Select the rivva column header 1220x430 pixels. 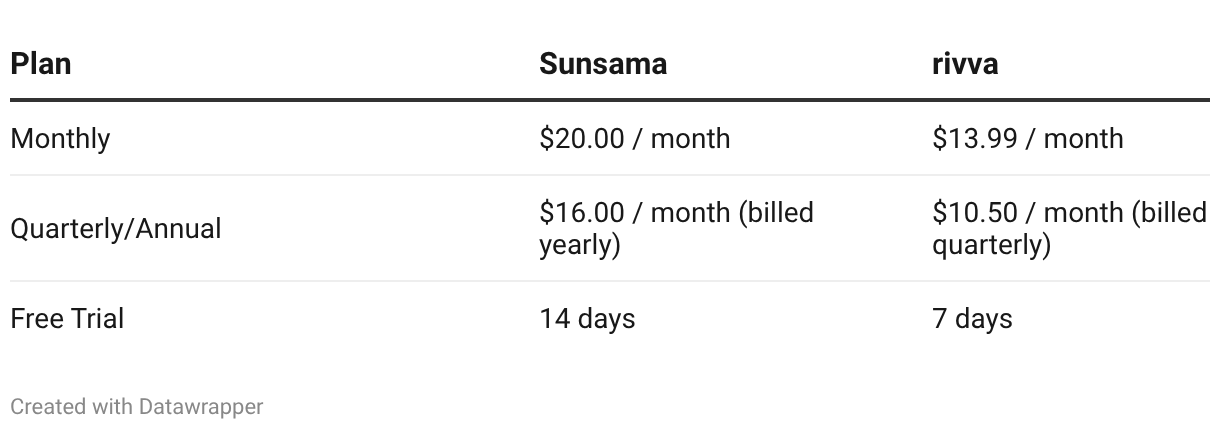[964, 64]
